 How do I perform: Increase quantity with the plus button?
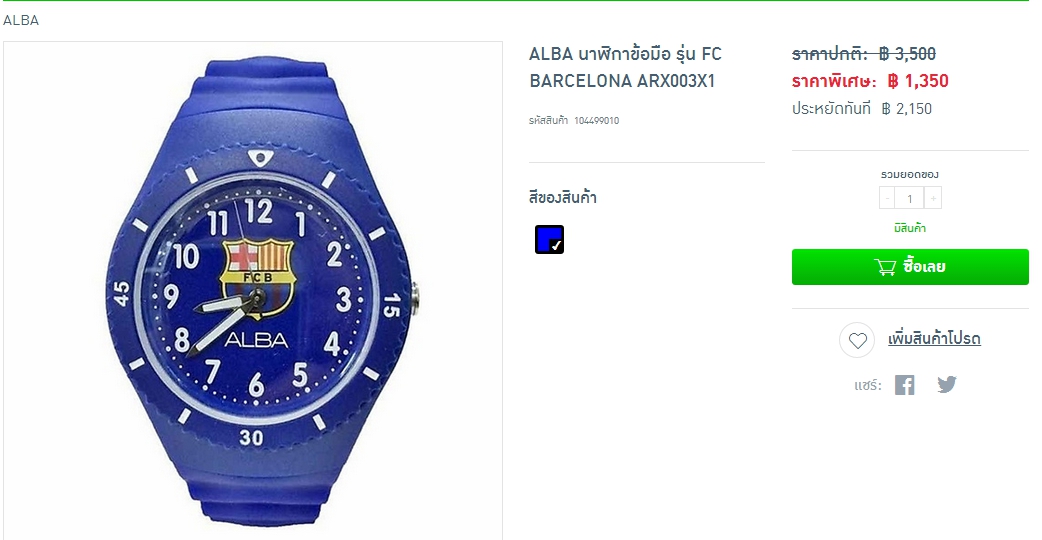tap(933, 198)
